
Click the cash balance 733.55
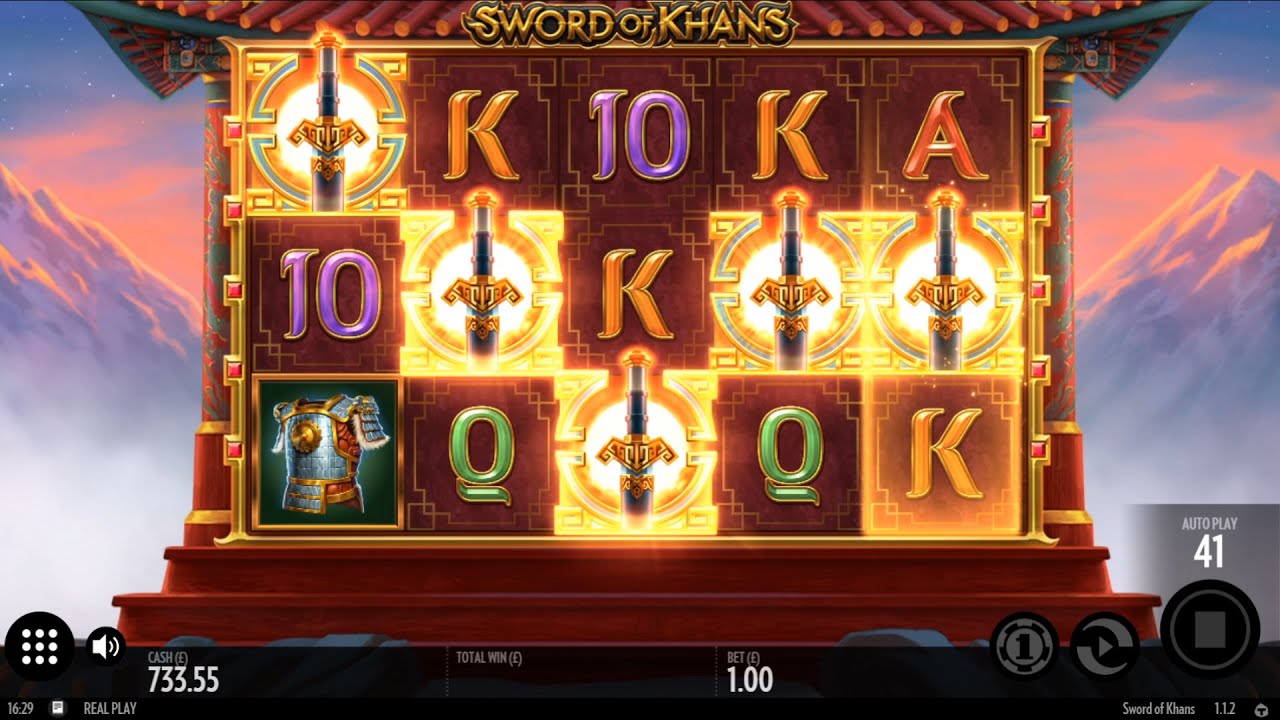pyautogui.click(x=183, y=680)
